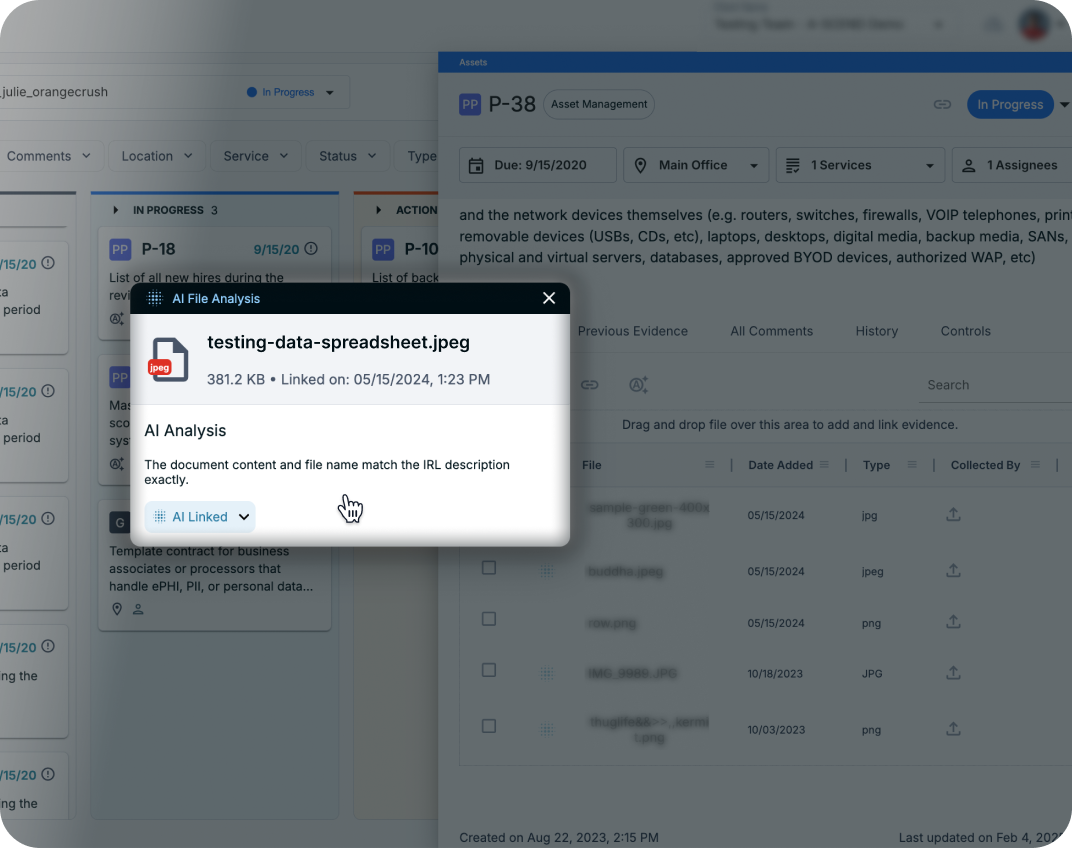Open the History tab
This screenshot has width=1072, height=848.
coord(876,331)
